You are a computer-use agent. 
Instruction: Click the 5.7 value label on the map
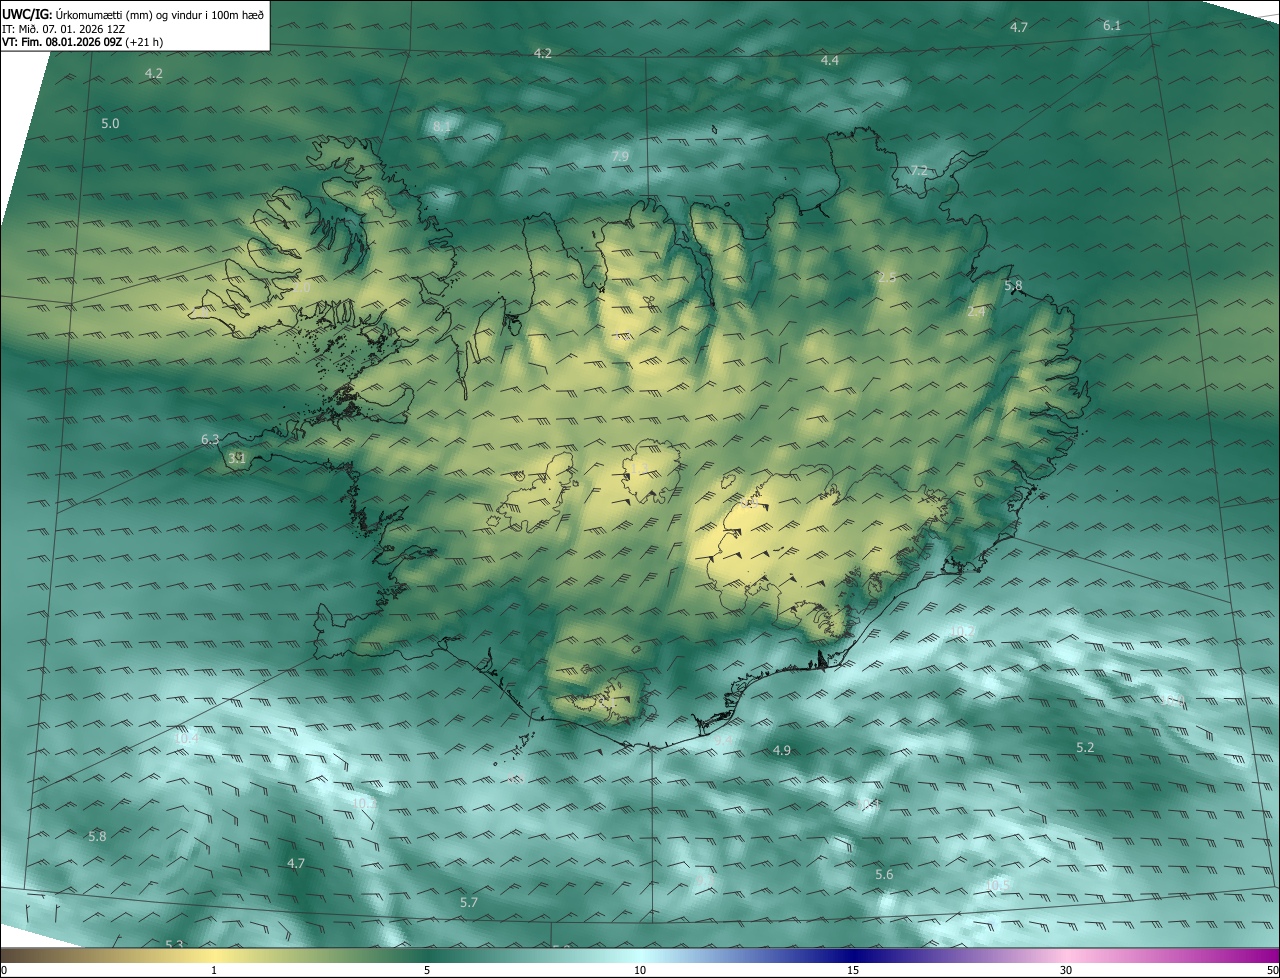pyautogui.click(x=469, y=903)
